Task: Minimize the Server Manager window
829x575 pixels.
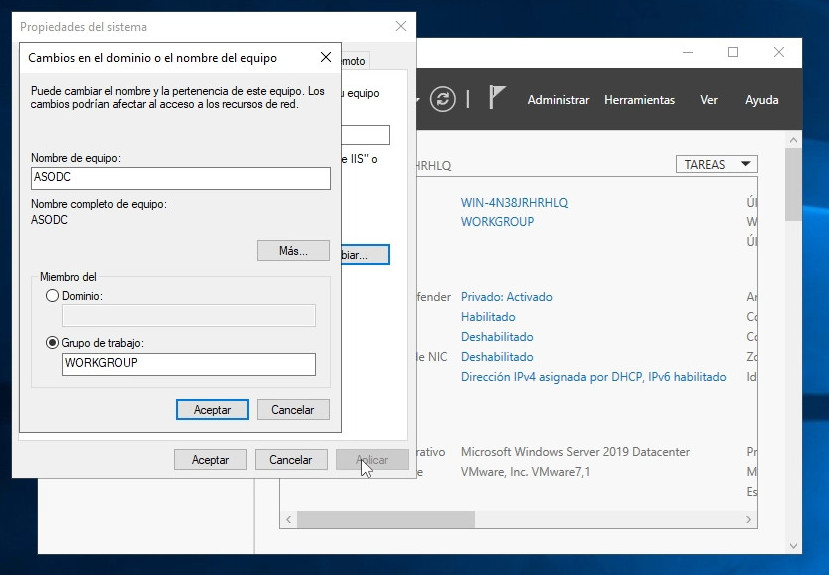Action: coord(687,52)
